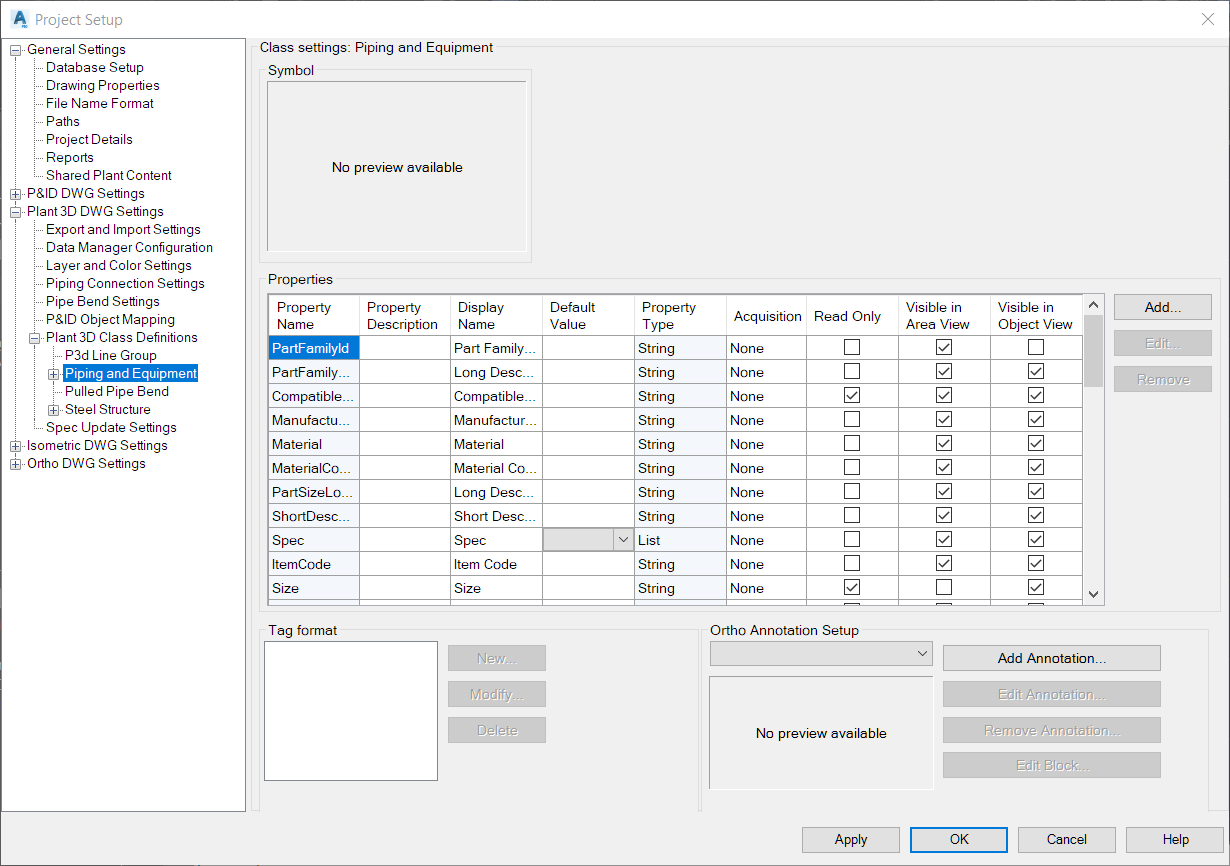This screenshot has height=866, width=1230.
Task: Check Read Only for the Material property
Action: pyautogui.click(x=850, y=443)
